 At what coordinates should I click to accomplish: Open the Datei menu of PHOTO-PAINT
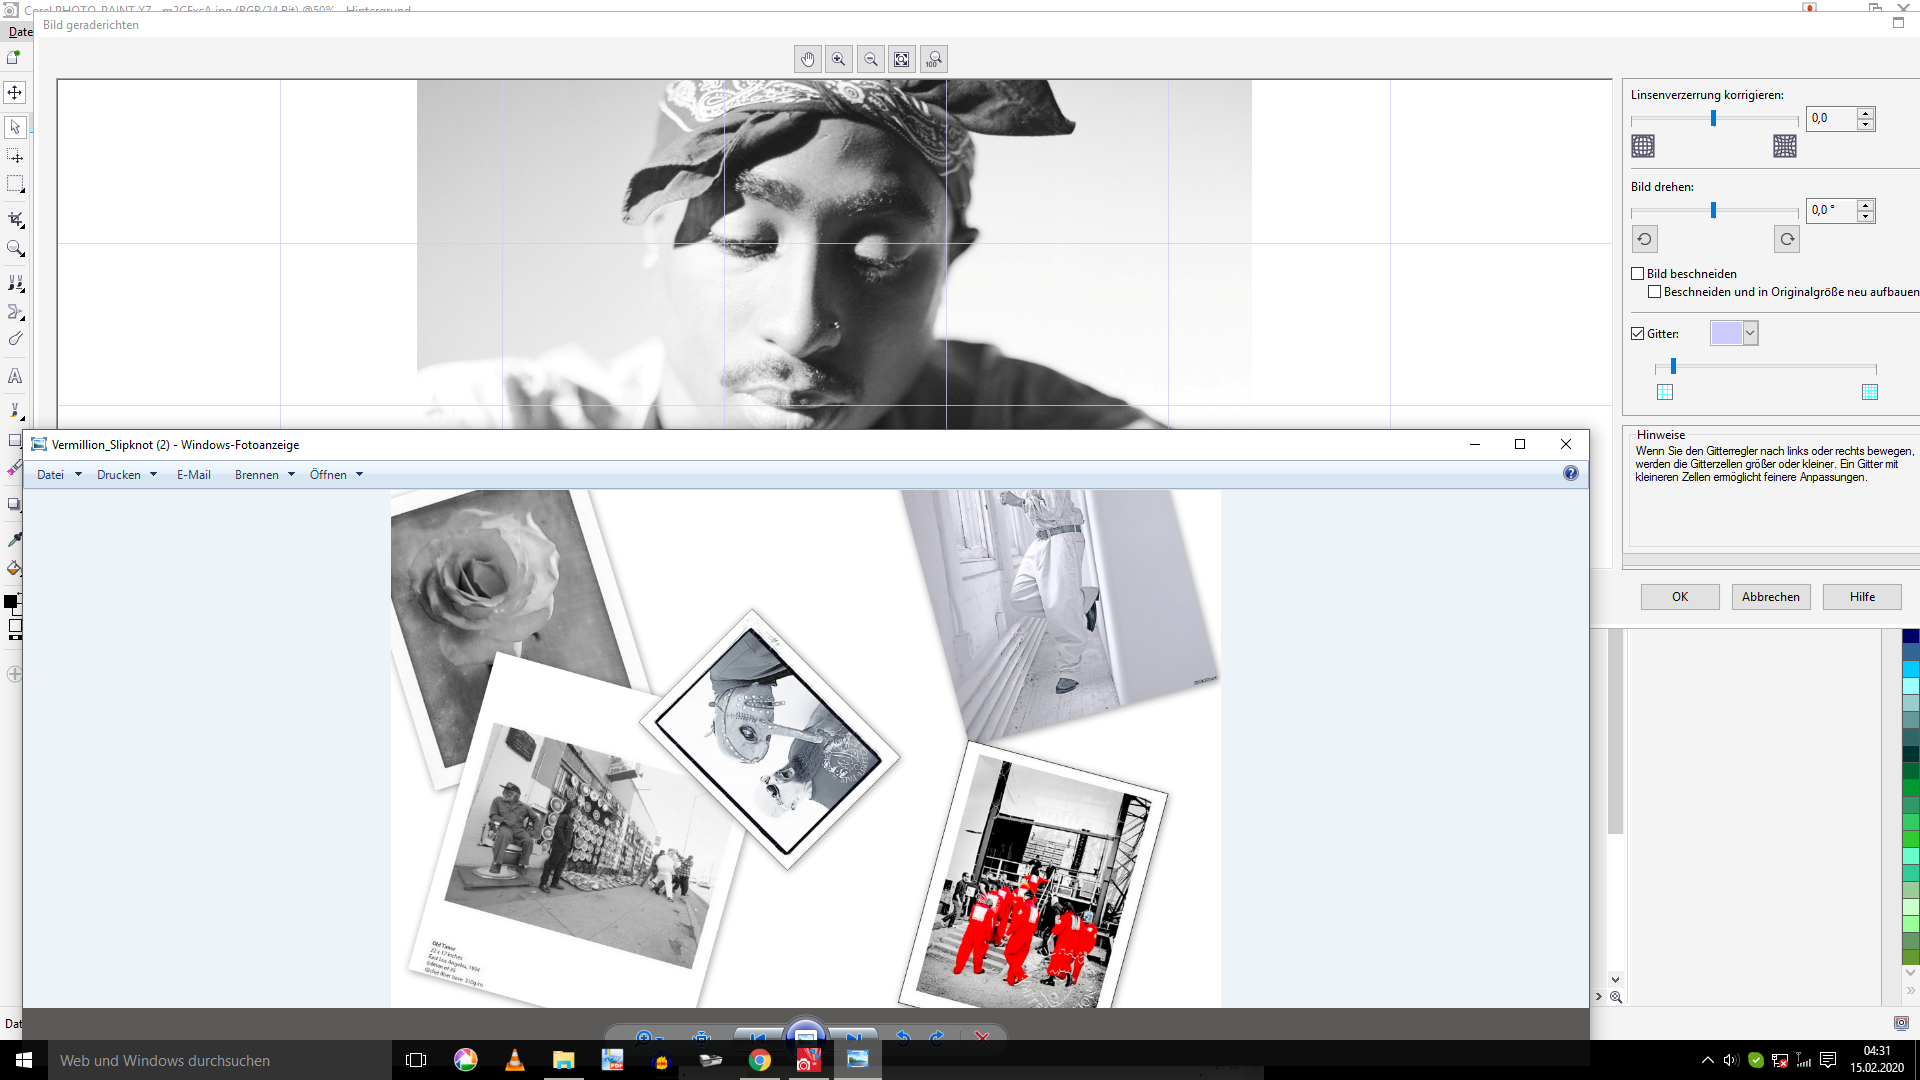point(20,32)
